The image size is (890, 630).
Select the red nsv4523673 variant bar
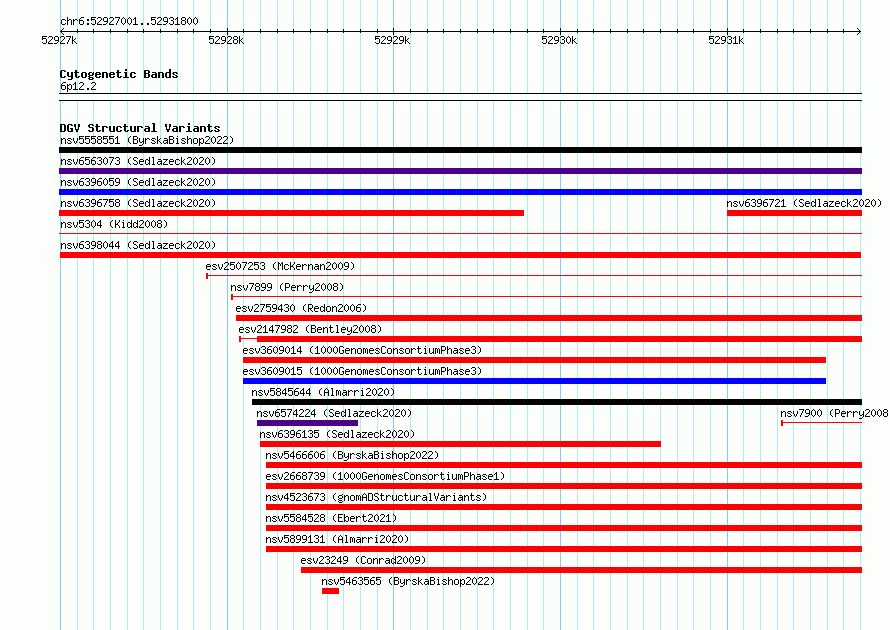click(x=564, y=507)
